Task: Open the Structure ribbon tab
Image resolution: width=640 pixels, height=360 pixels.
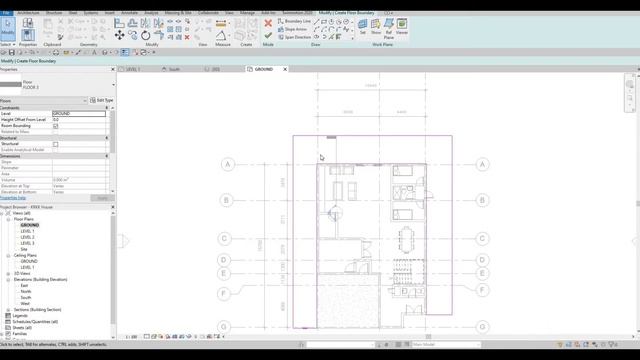Action: click(54, 13)
